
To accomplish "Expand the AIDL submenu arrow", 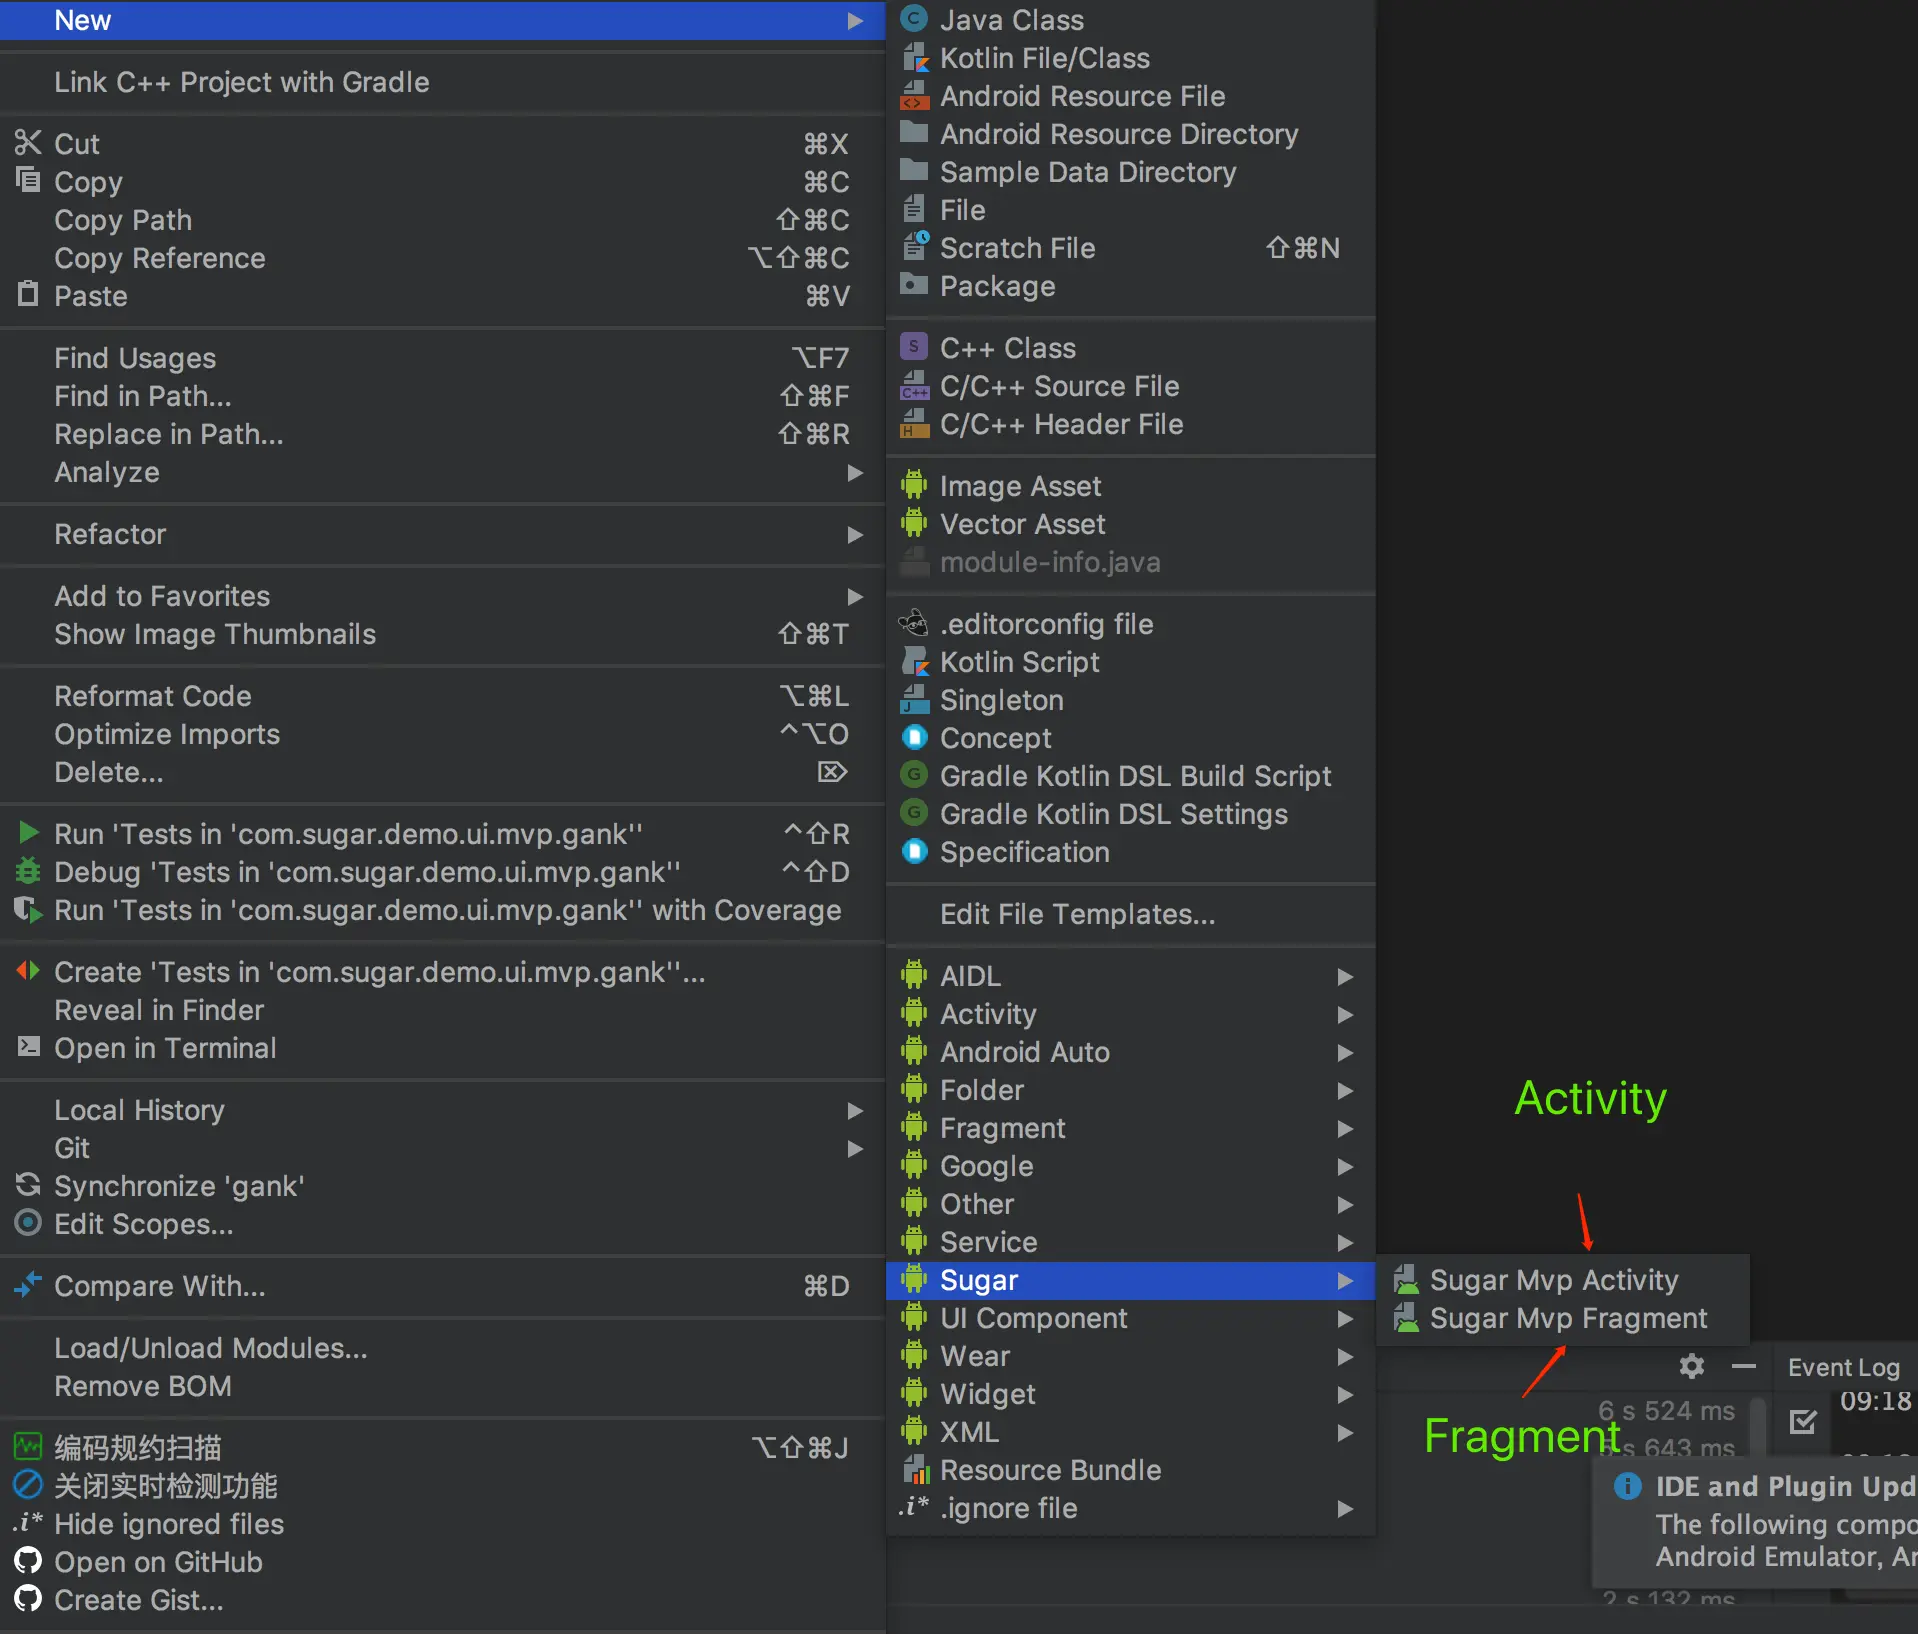I will (x=1345, y=976).
